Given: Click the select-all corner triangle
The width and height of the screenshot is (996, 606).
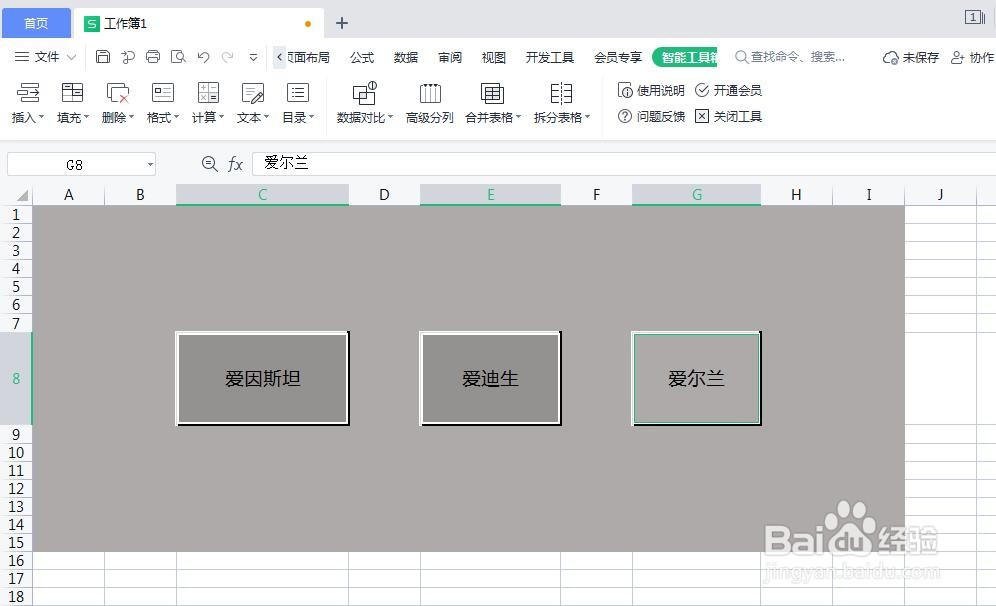Looking at the screenshot, I should pyautogui.click(x=22, y=195).
